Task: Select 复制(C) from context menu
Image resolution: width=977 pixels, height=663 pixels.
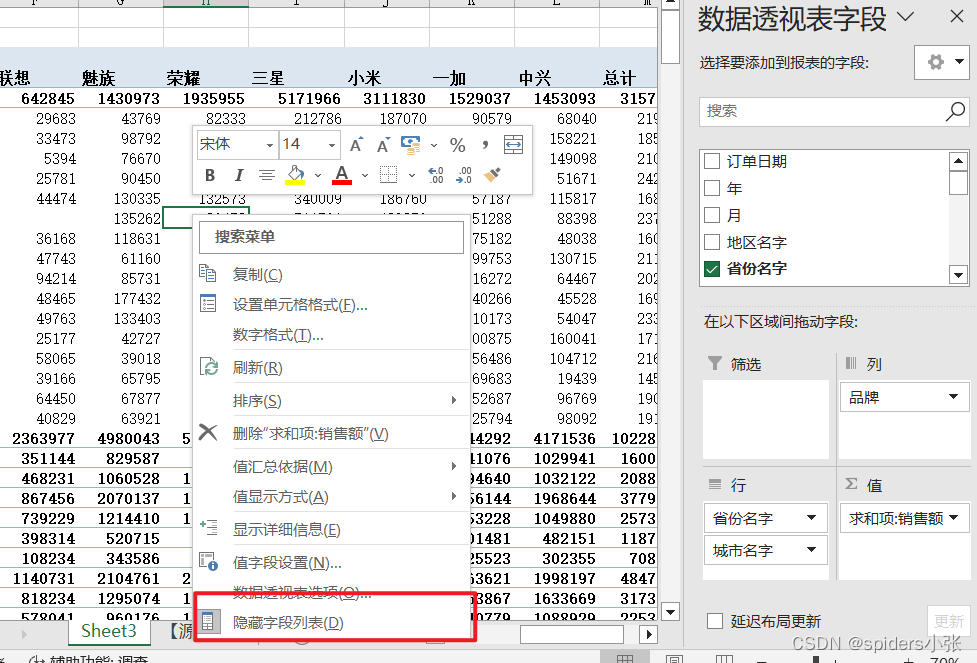Action: coord(331,274)
